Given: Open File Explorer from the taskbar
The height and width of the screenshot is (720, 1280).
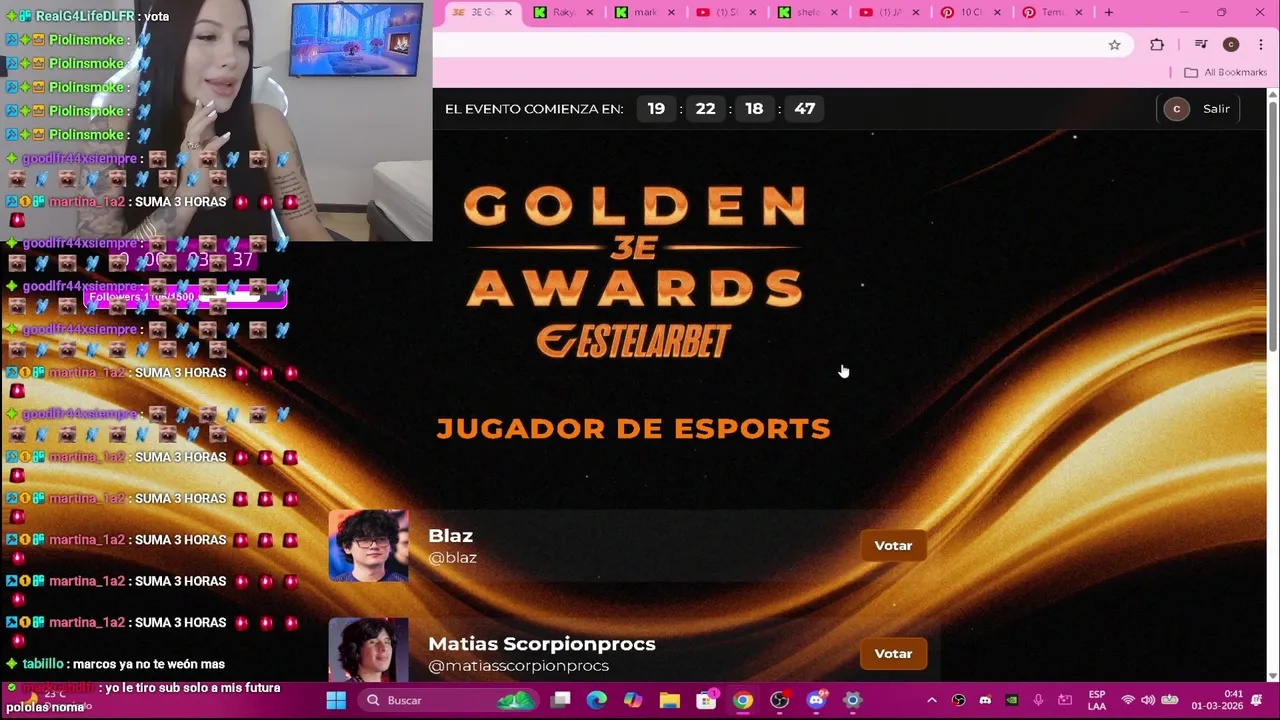Looking at the screenshot, I should pos(669,700).
